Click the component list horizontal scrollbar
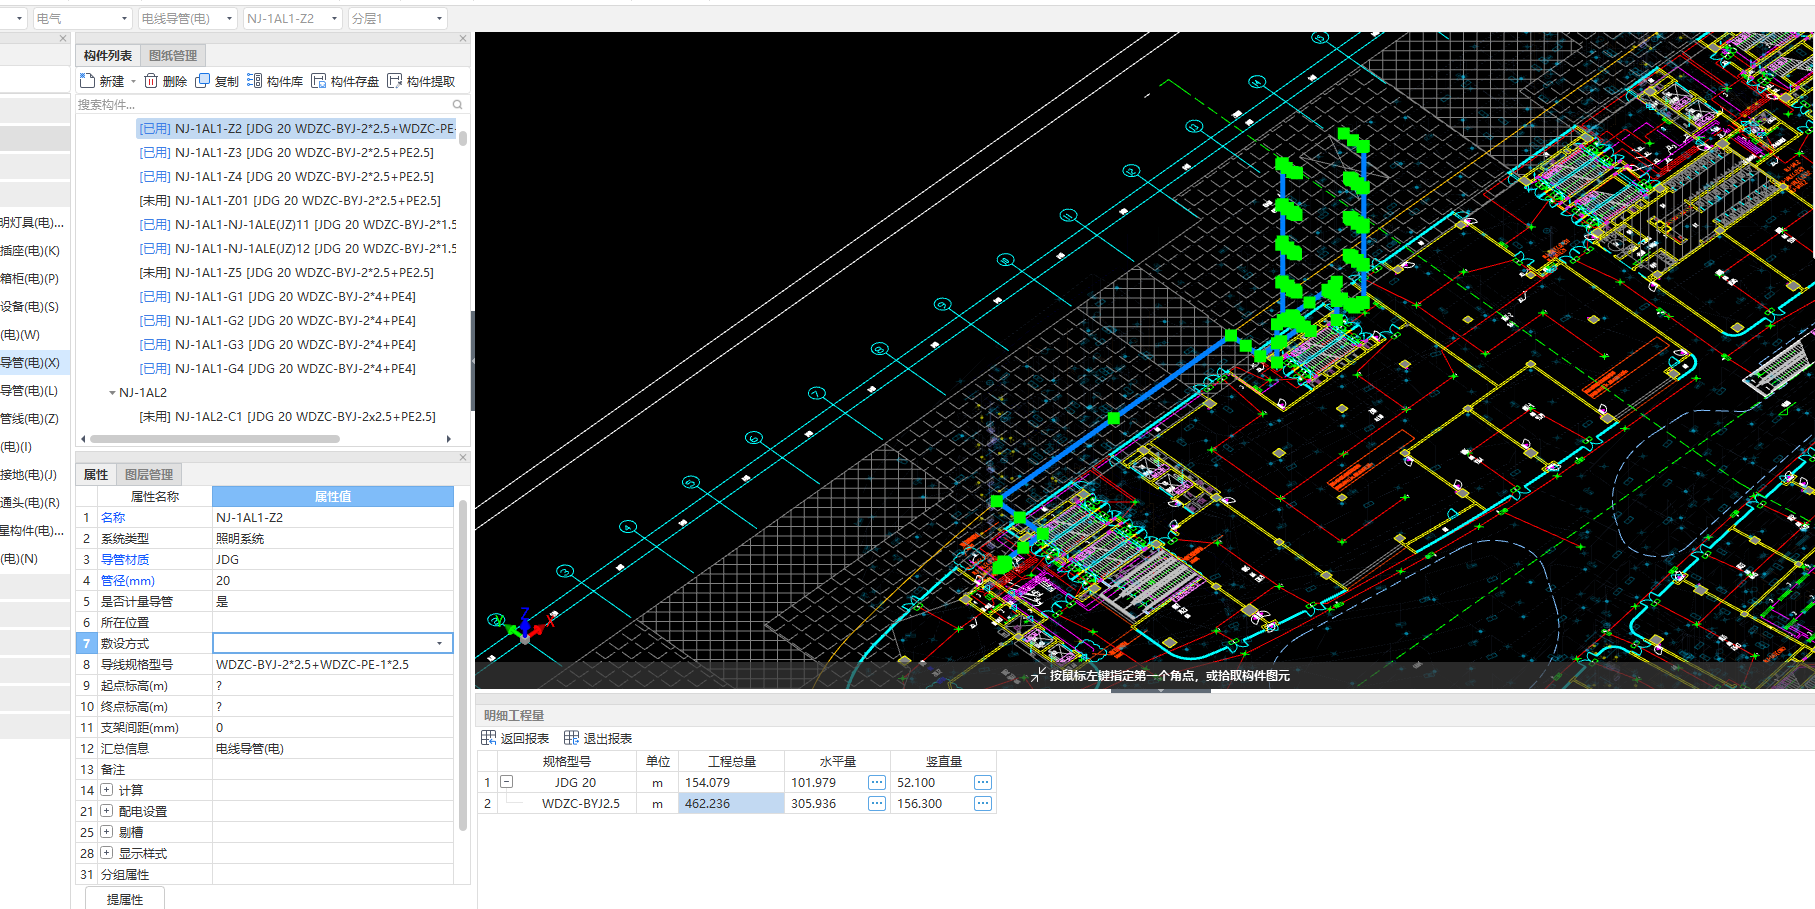Image resolution: width=1815 pixels, height=909 pixels. click(x=215, y=438)
